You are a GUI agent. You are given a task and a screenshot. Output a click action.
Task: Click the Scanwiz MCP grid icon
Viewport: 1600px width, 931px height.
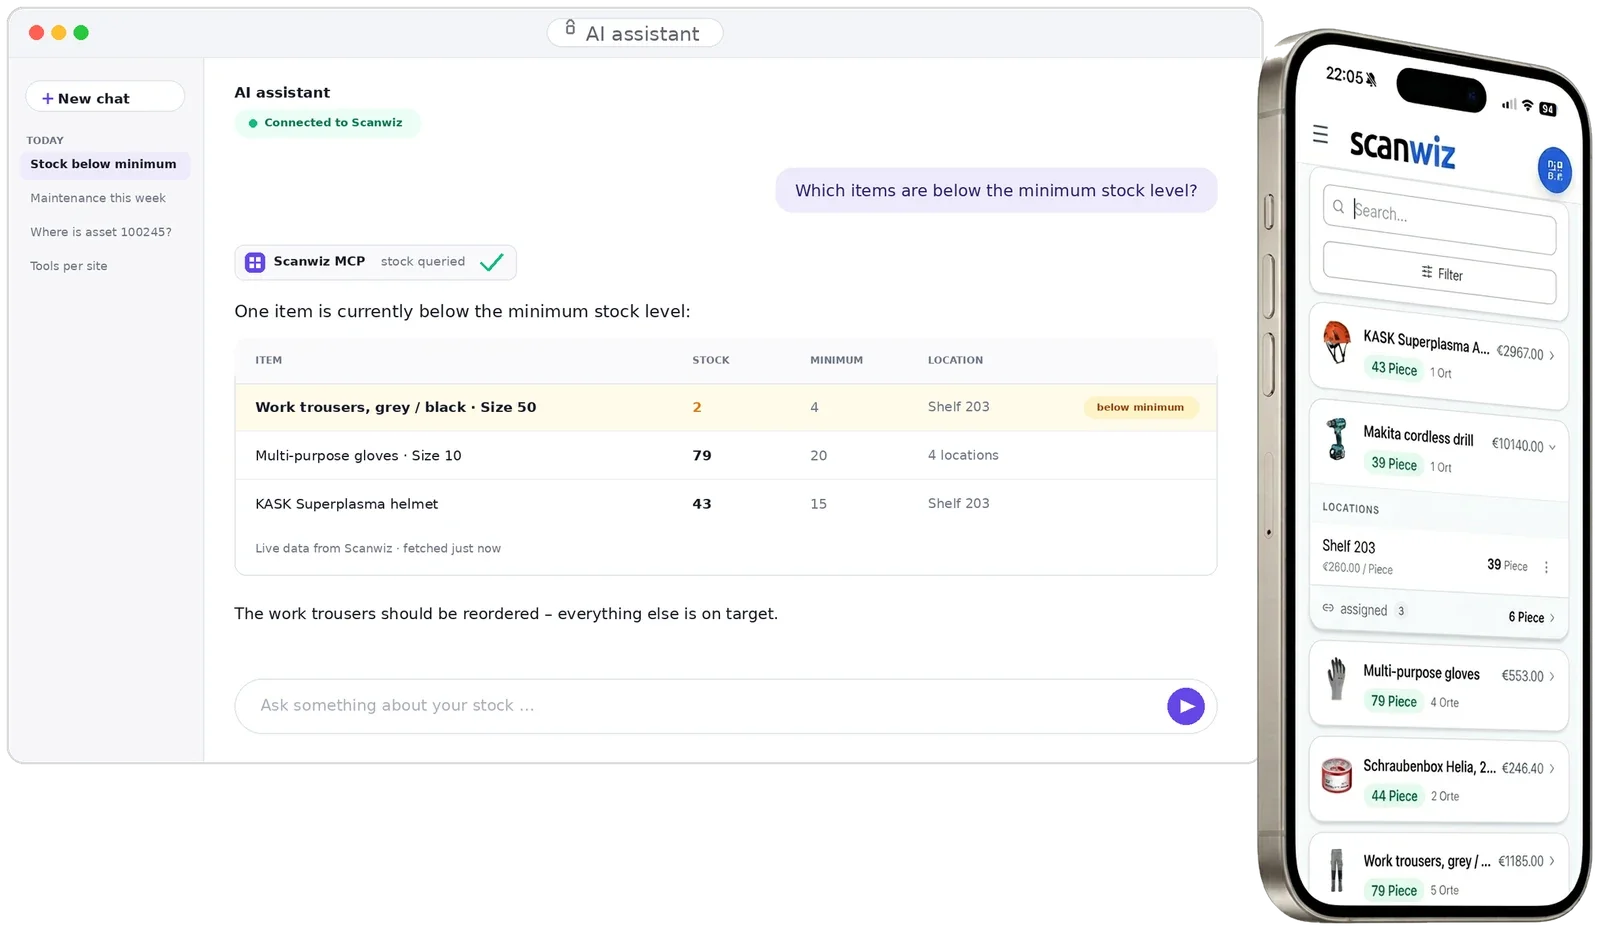point(255,262)
